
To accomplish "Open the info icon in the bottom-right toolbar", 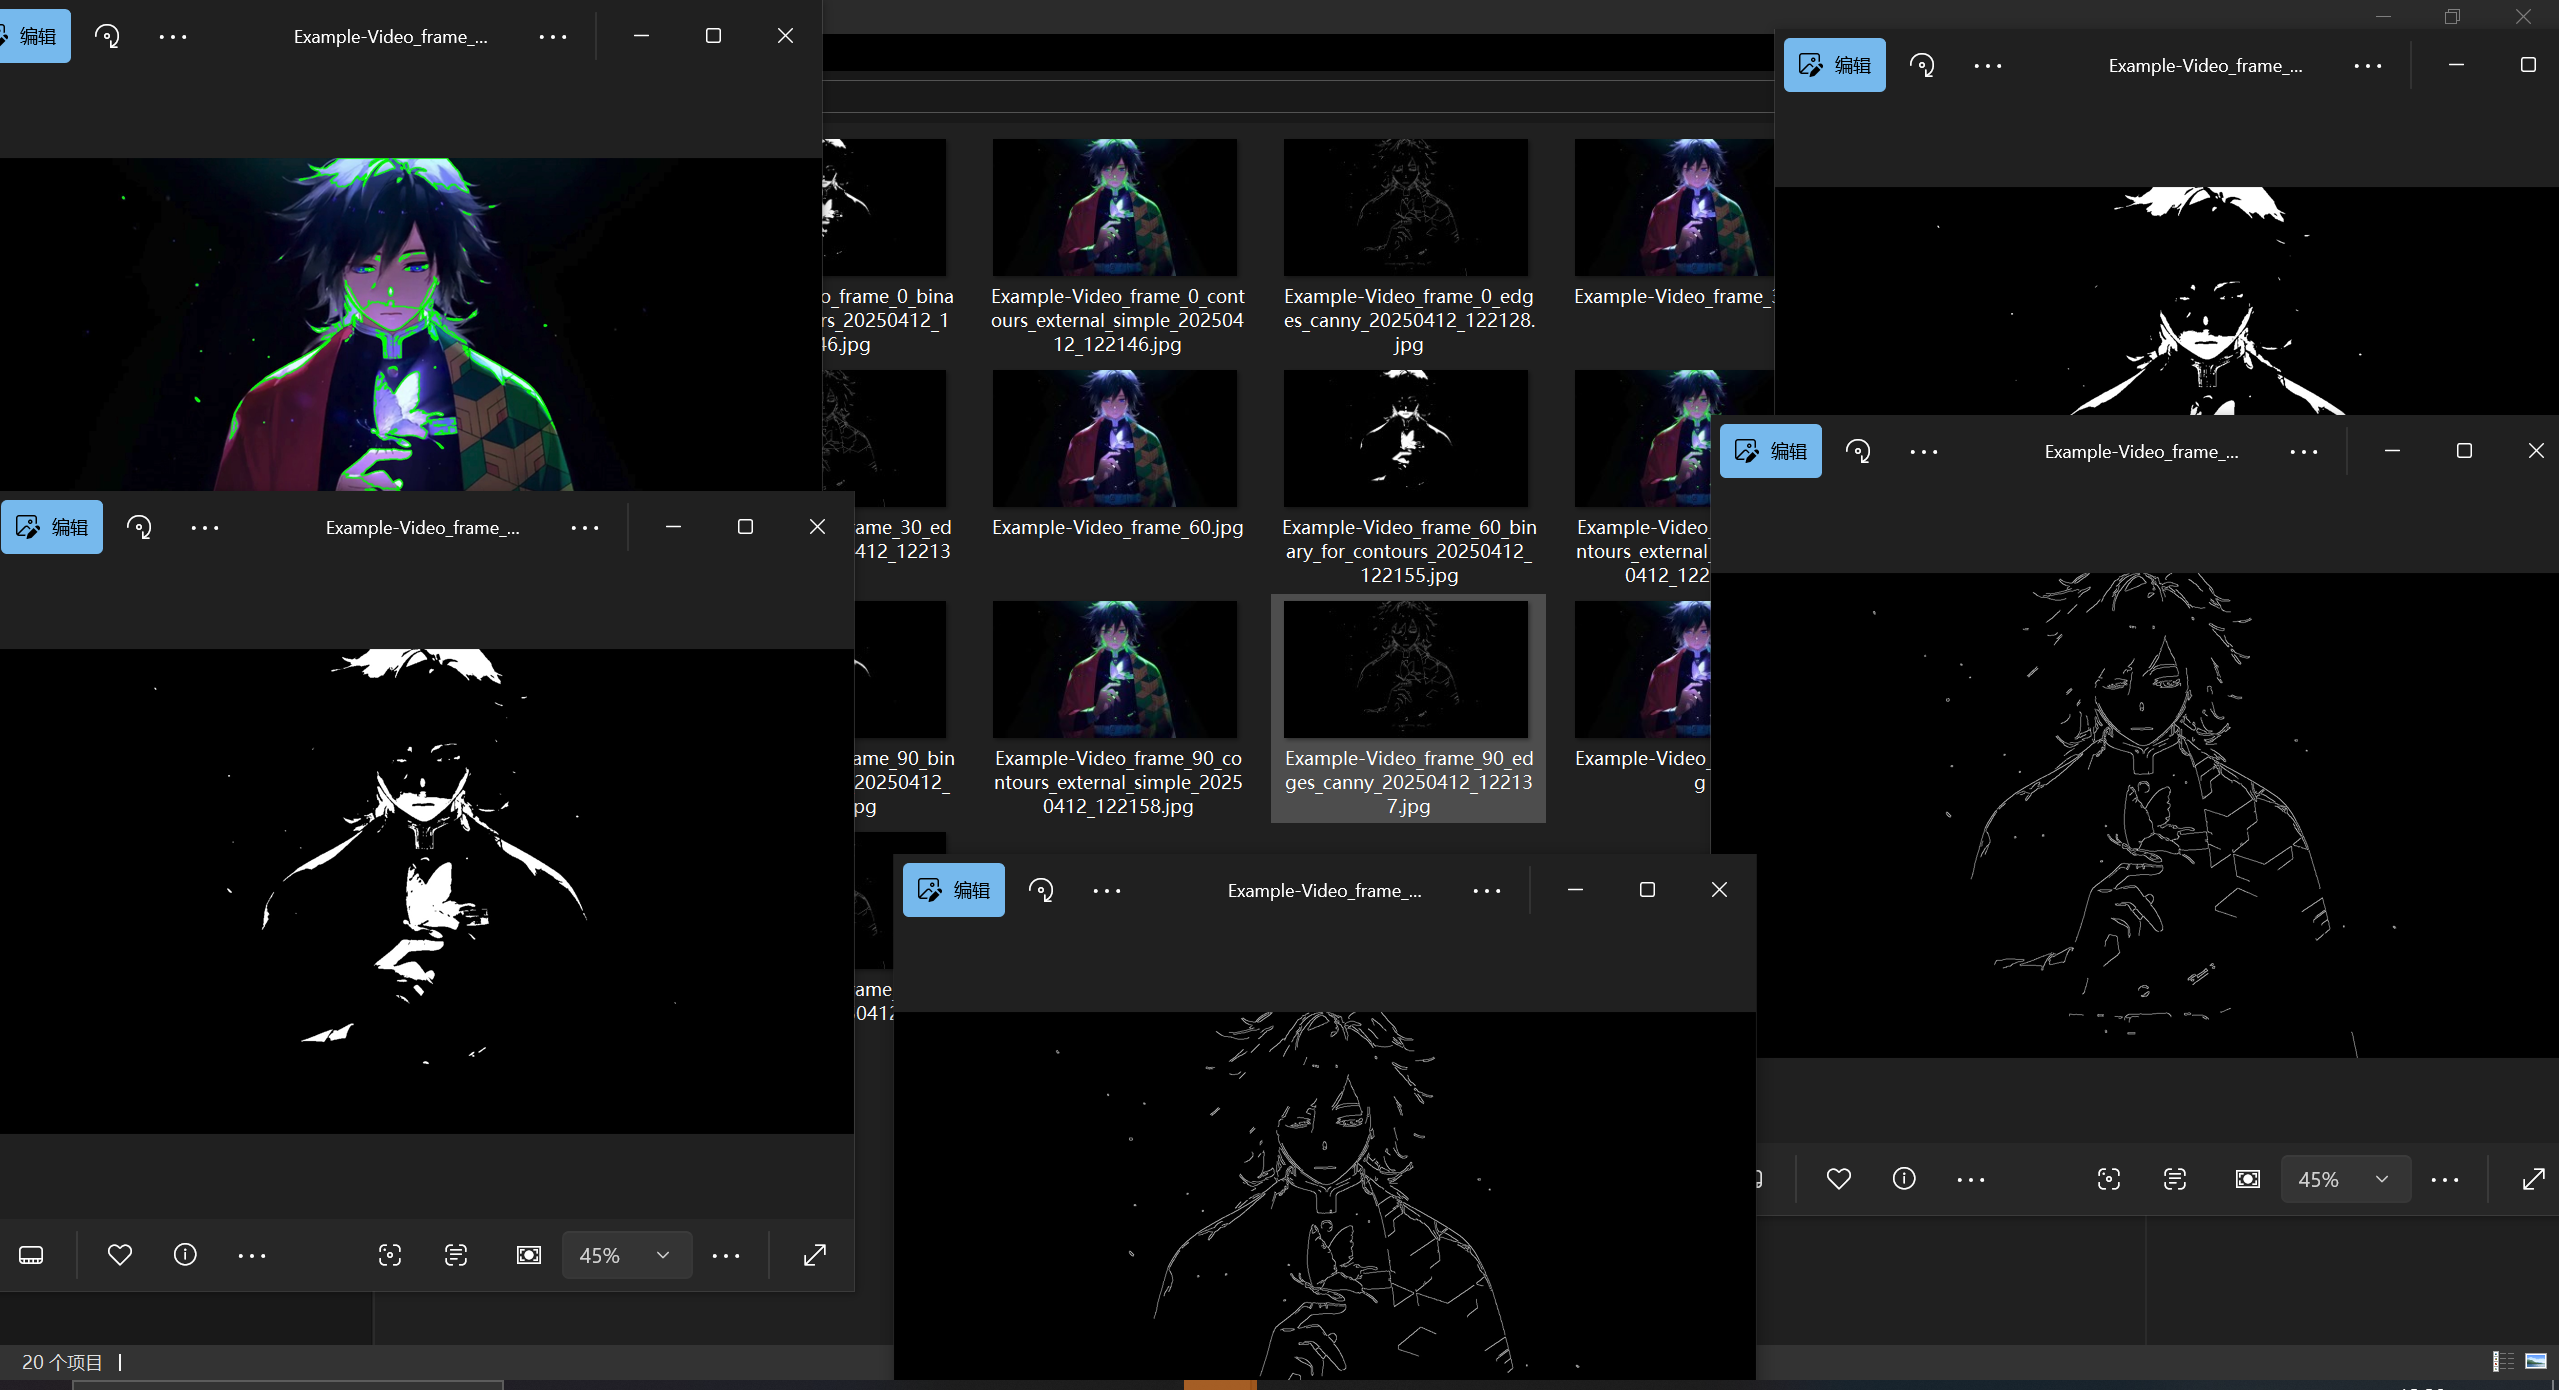I will [1903, 1179].
